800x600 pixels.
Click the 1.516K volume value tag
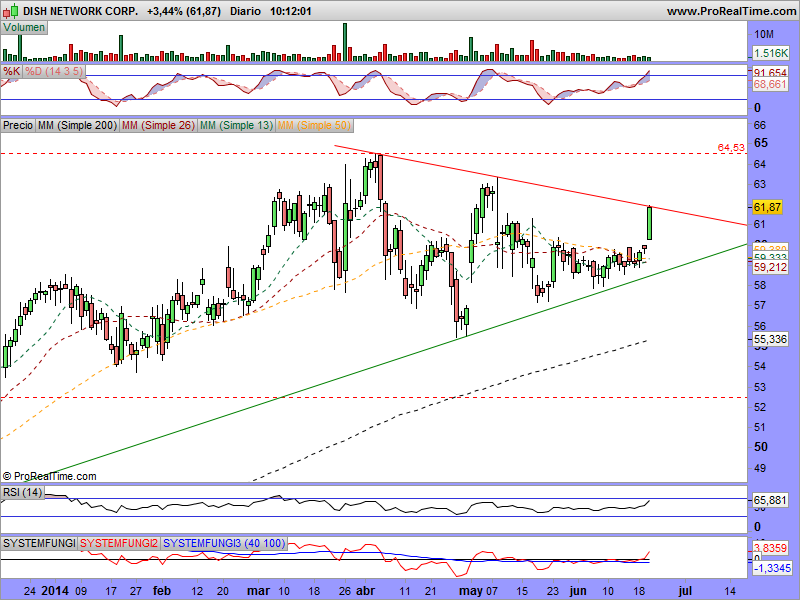point(770,52)
